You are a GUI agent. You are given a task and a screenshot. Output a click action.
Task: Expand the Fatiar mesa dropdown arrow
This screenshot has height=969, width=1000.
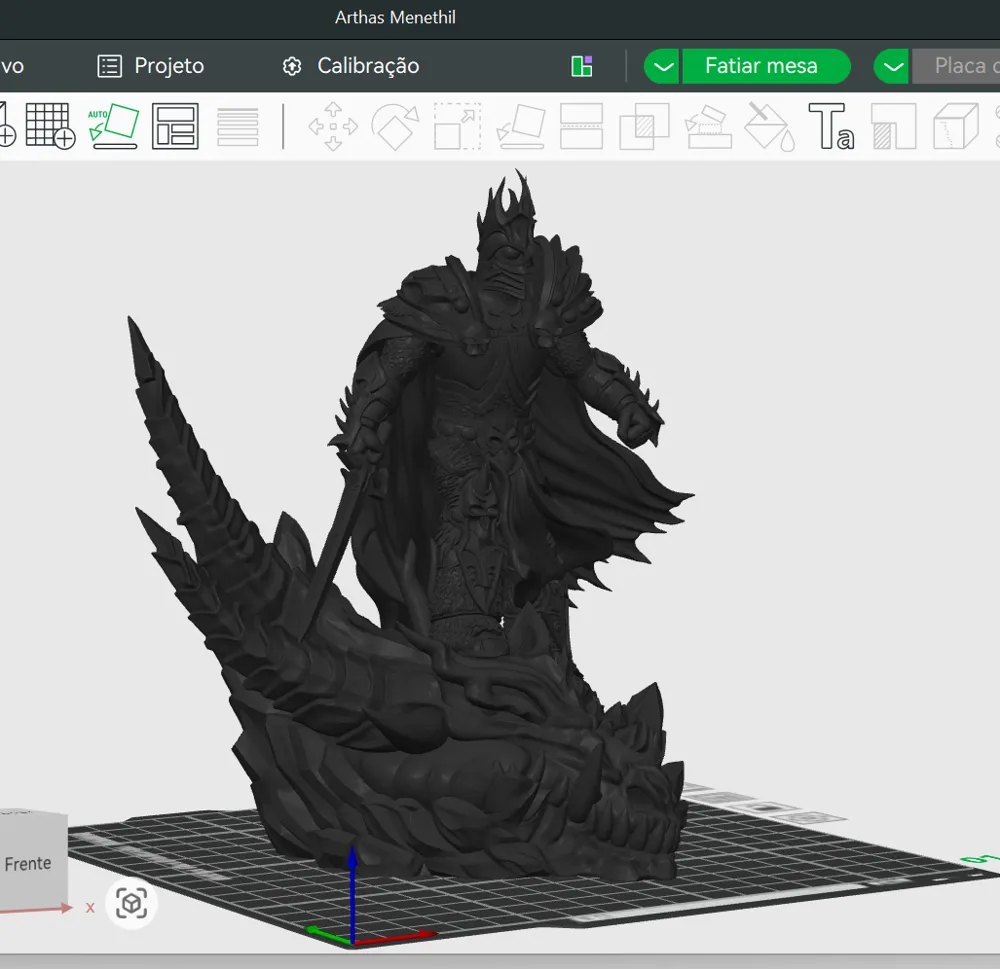(663, 66)
